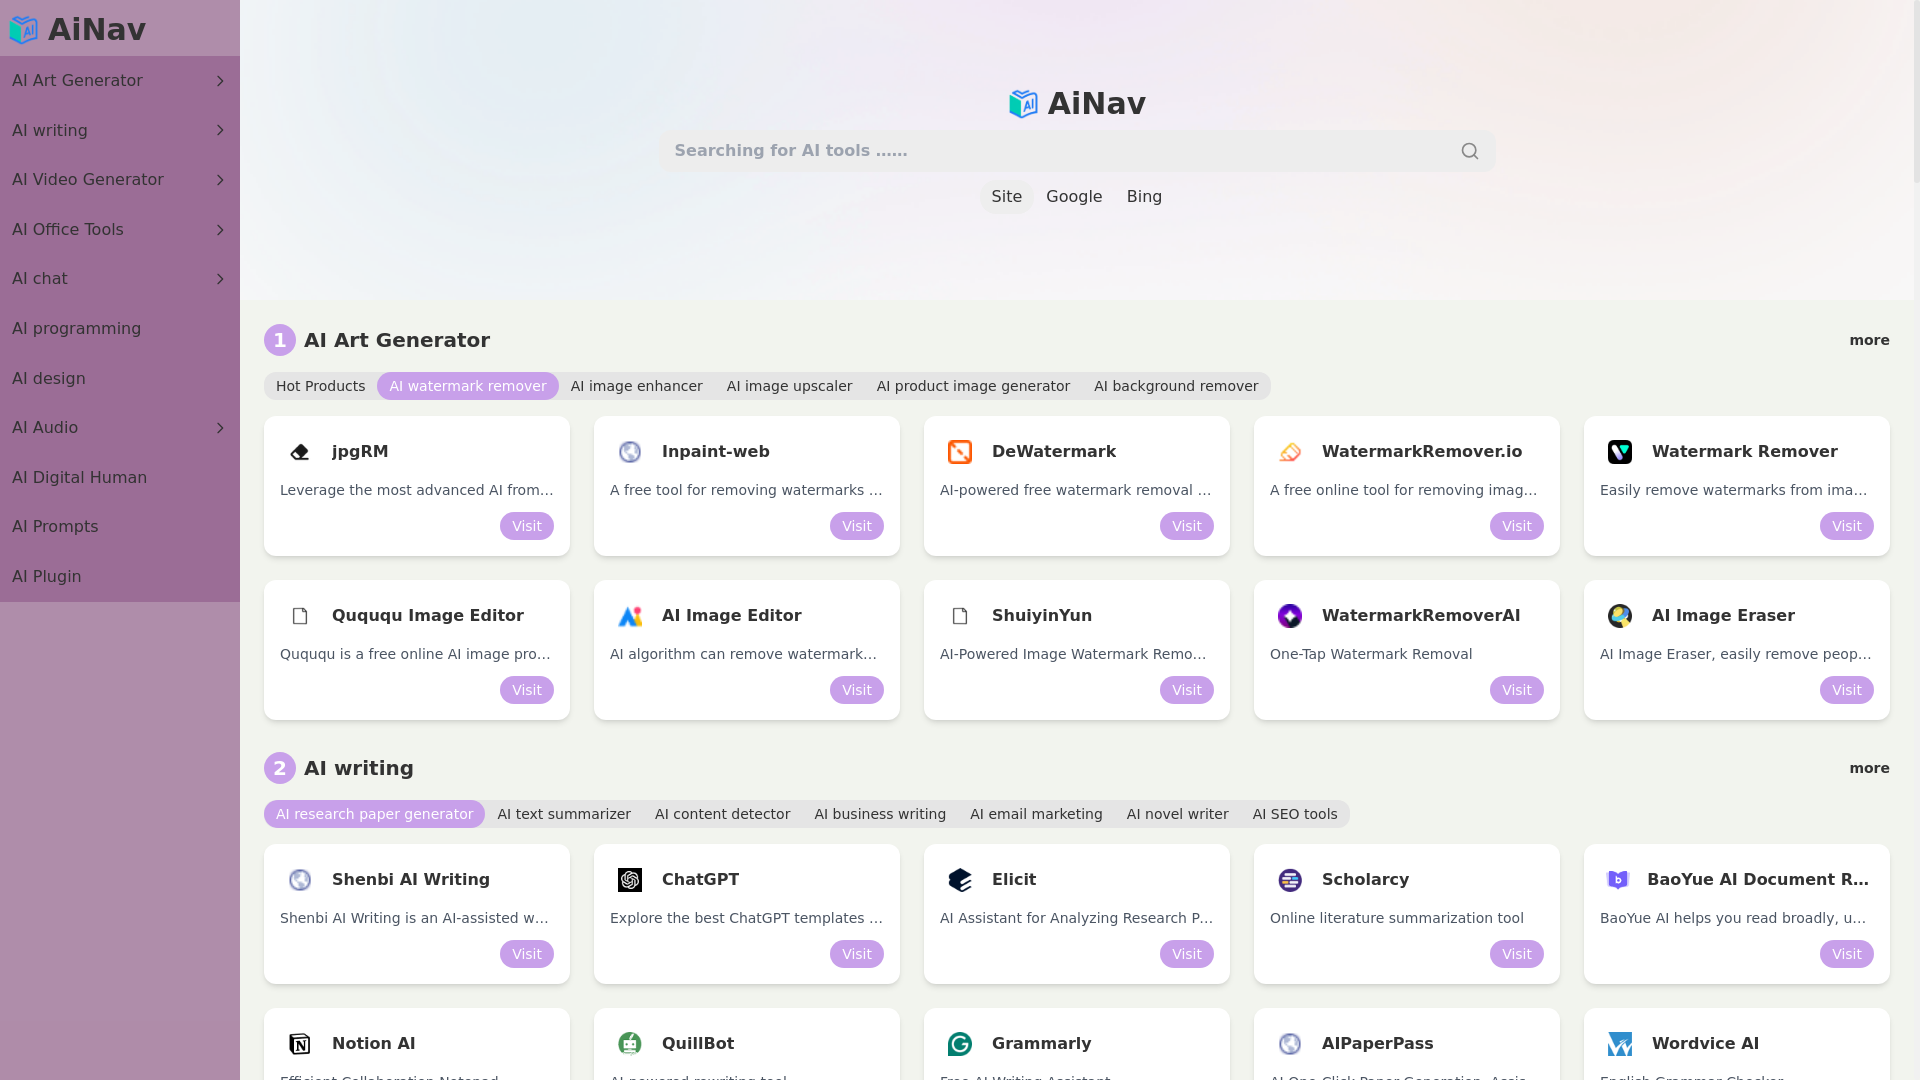Open AI design in the sidebar
1920x1080 pixels.
pyautogui.click(x=120, y=379)
